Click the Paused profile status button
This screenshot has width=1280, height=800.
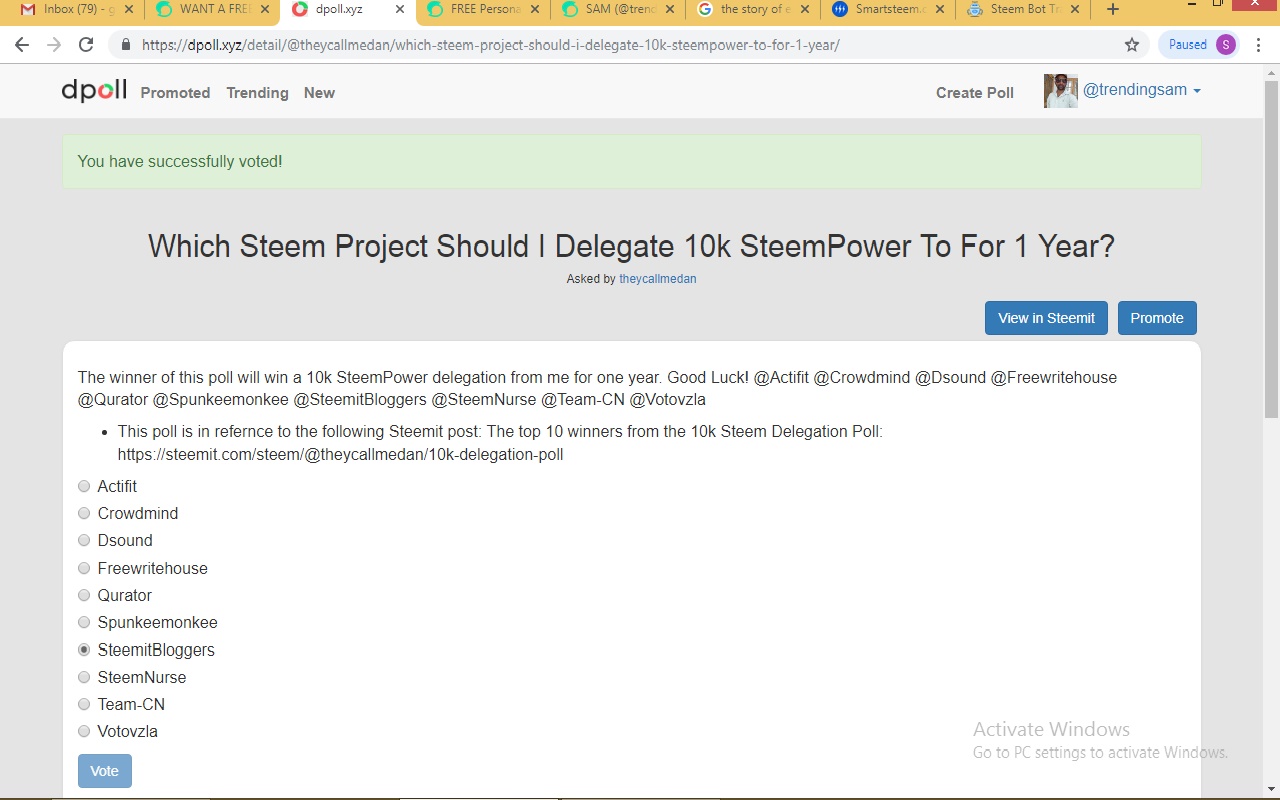[x=1200, y=44]
